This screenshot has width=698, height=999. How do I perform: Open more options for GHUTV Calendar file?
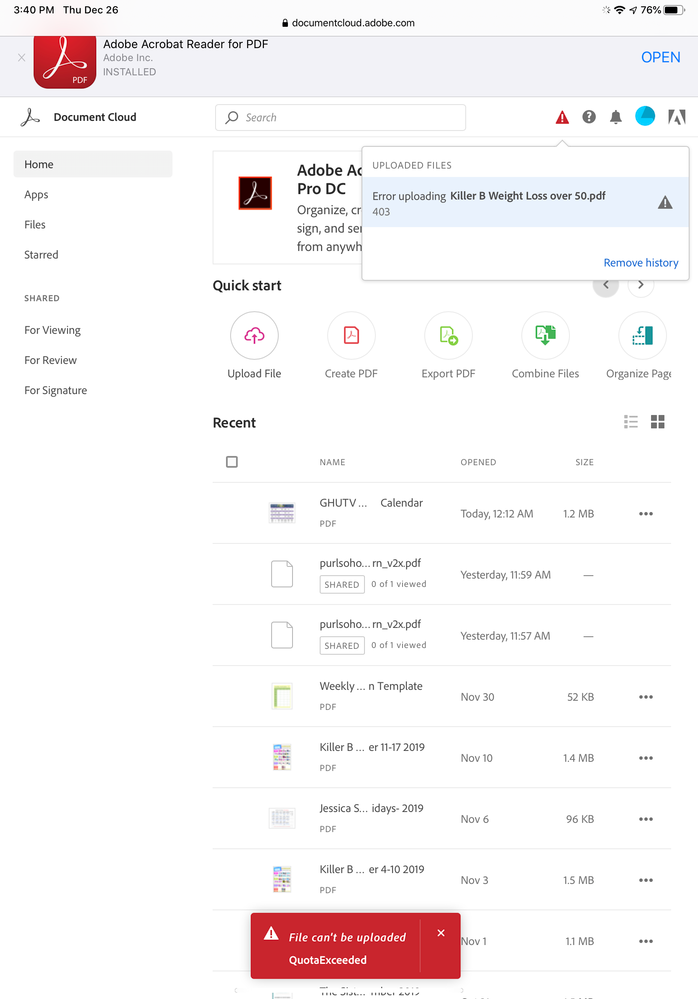click(x=646, y=514)
